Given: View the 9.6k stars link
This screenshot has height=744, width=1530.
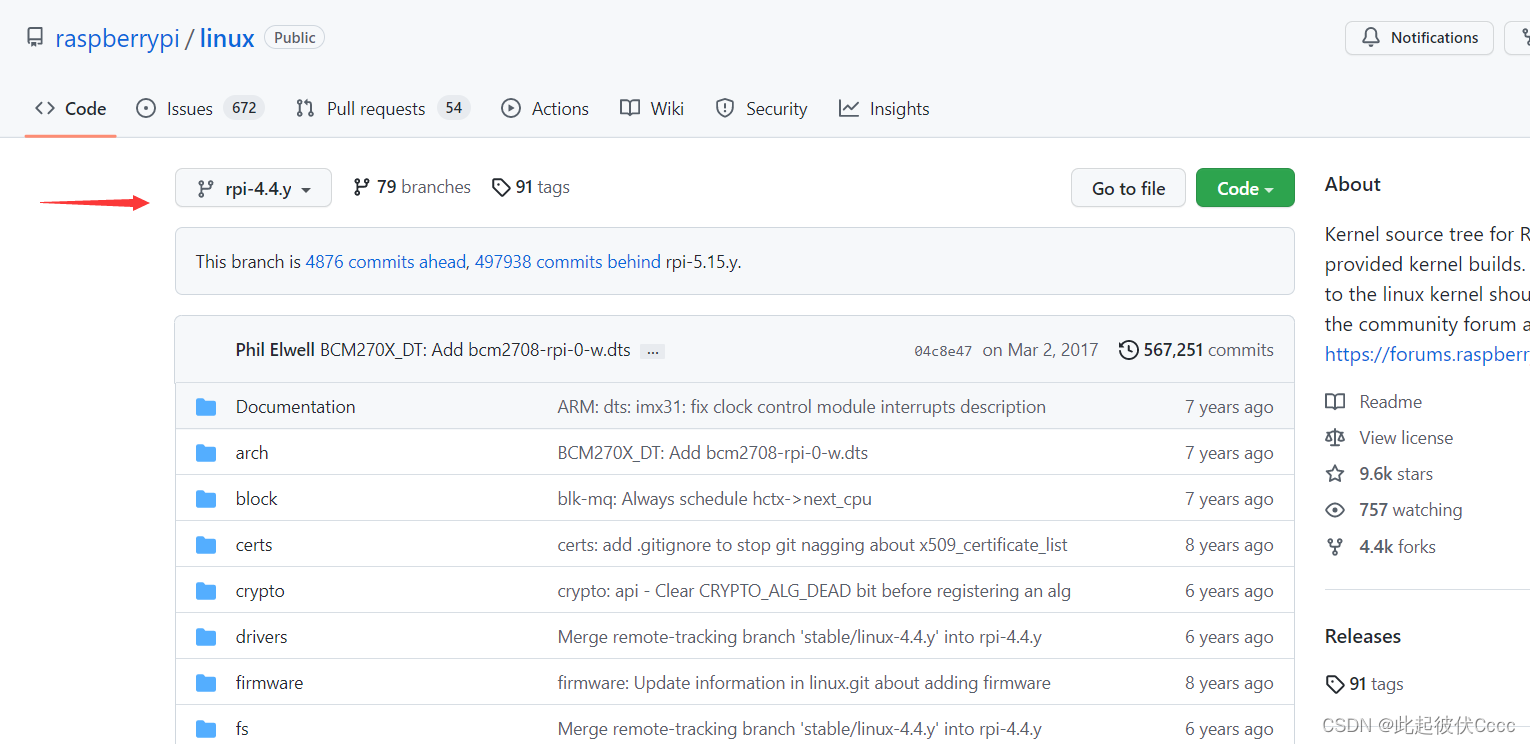Looking at the screenshot, I should 1379,474.
